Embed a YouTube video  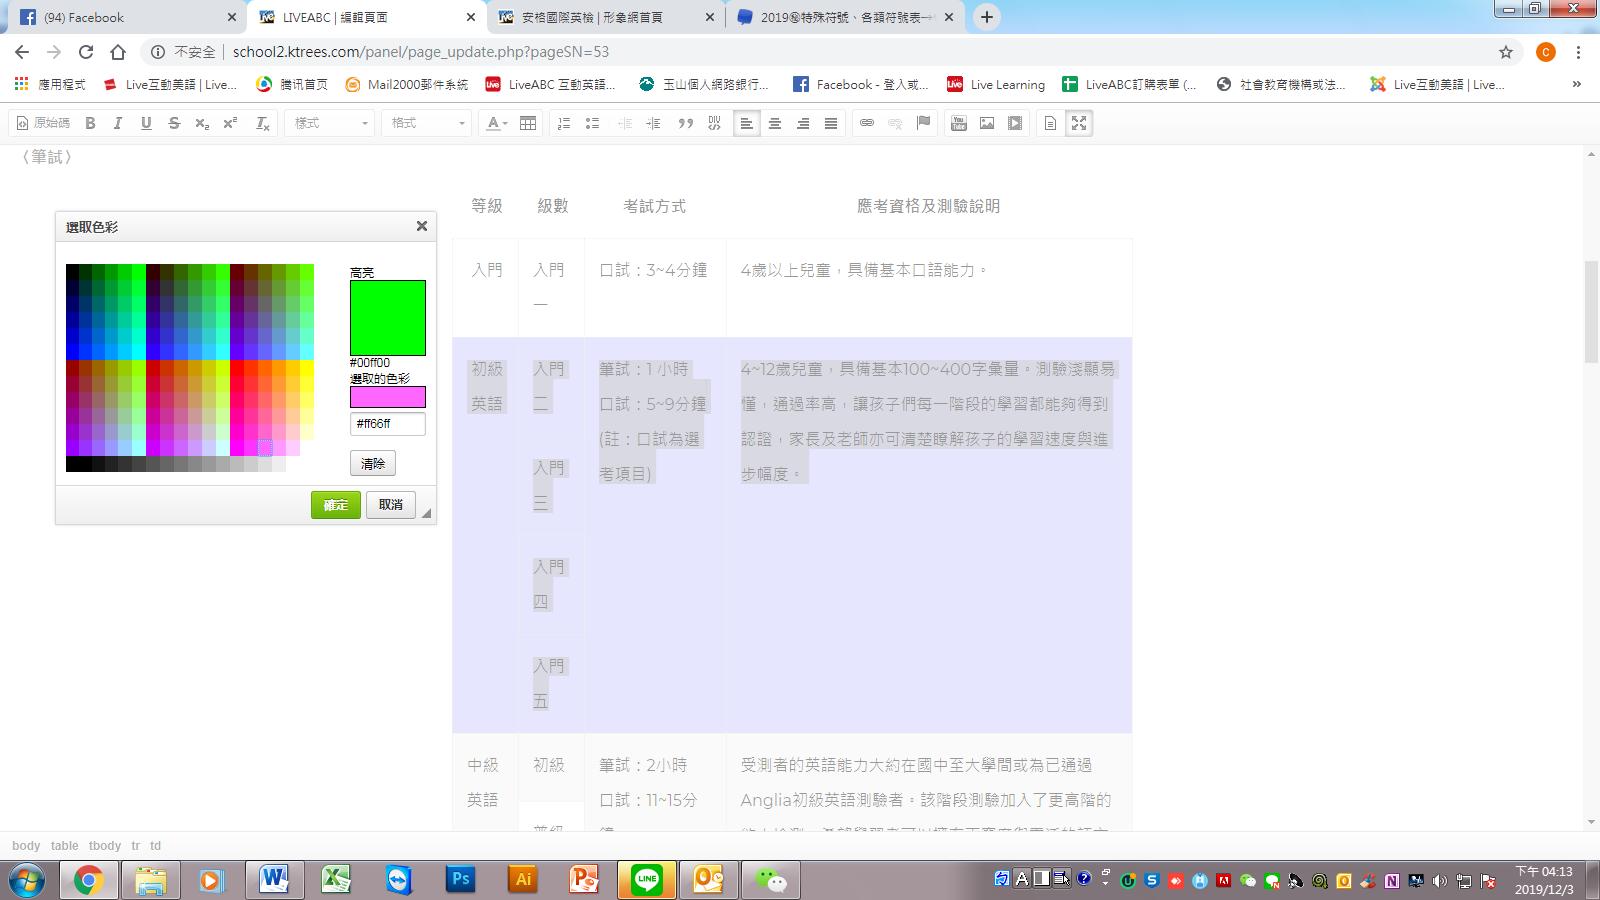(x=959, y=123)
